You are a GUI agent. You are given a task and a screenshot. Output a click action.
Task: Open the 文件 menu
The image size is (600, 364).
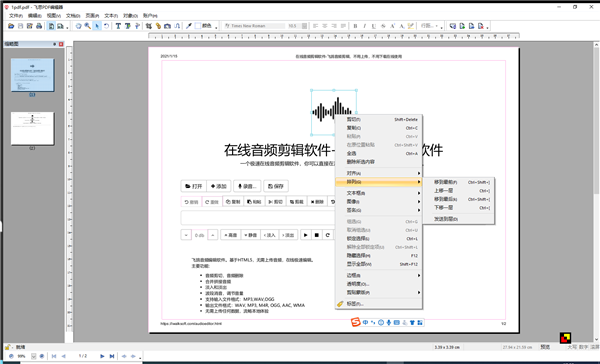tap(16, 15)
